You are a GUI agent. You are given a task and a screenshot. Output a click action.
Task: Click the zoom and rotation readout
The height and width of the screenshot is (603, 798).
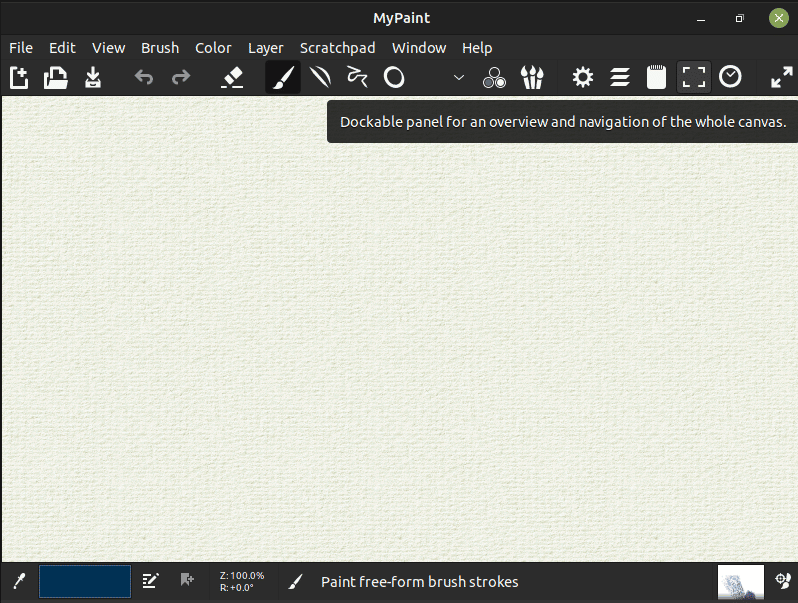pyautogui.click(x=242, y=581)
